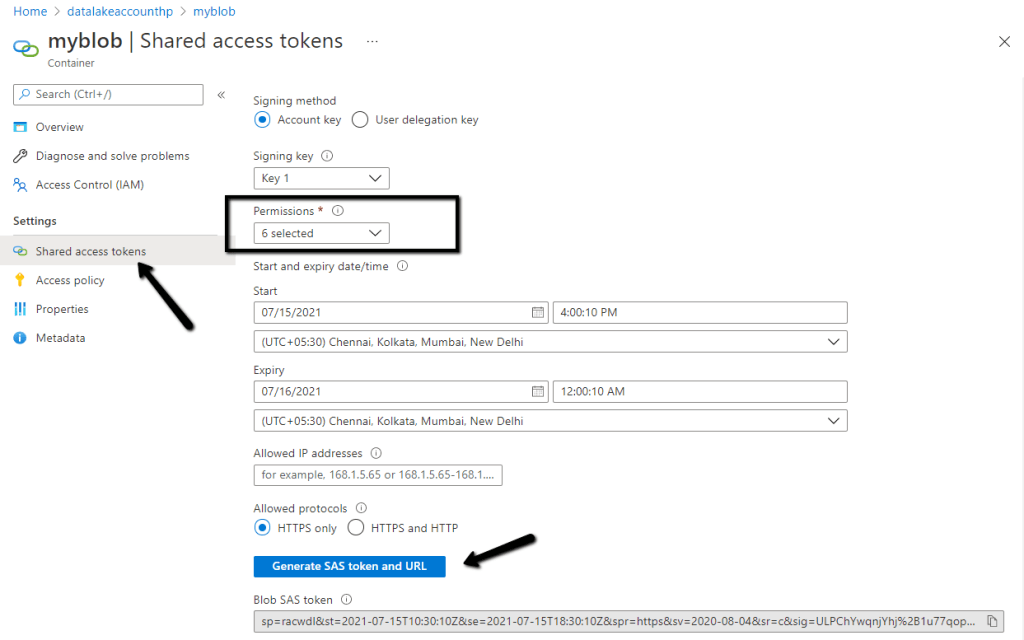Select the Account key signing method
This screenshot has height=640, width=1024.
(262, 120)
